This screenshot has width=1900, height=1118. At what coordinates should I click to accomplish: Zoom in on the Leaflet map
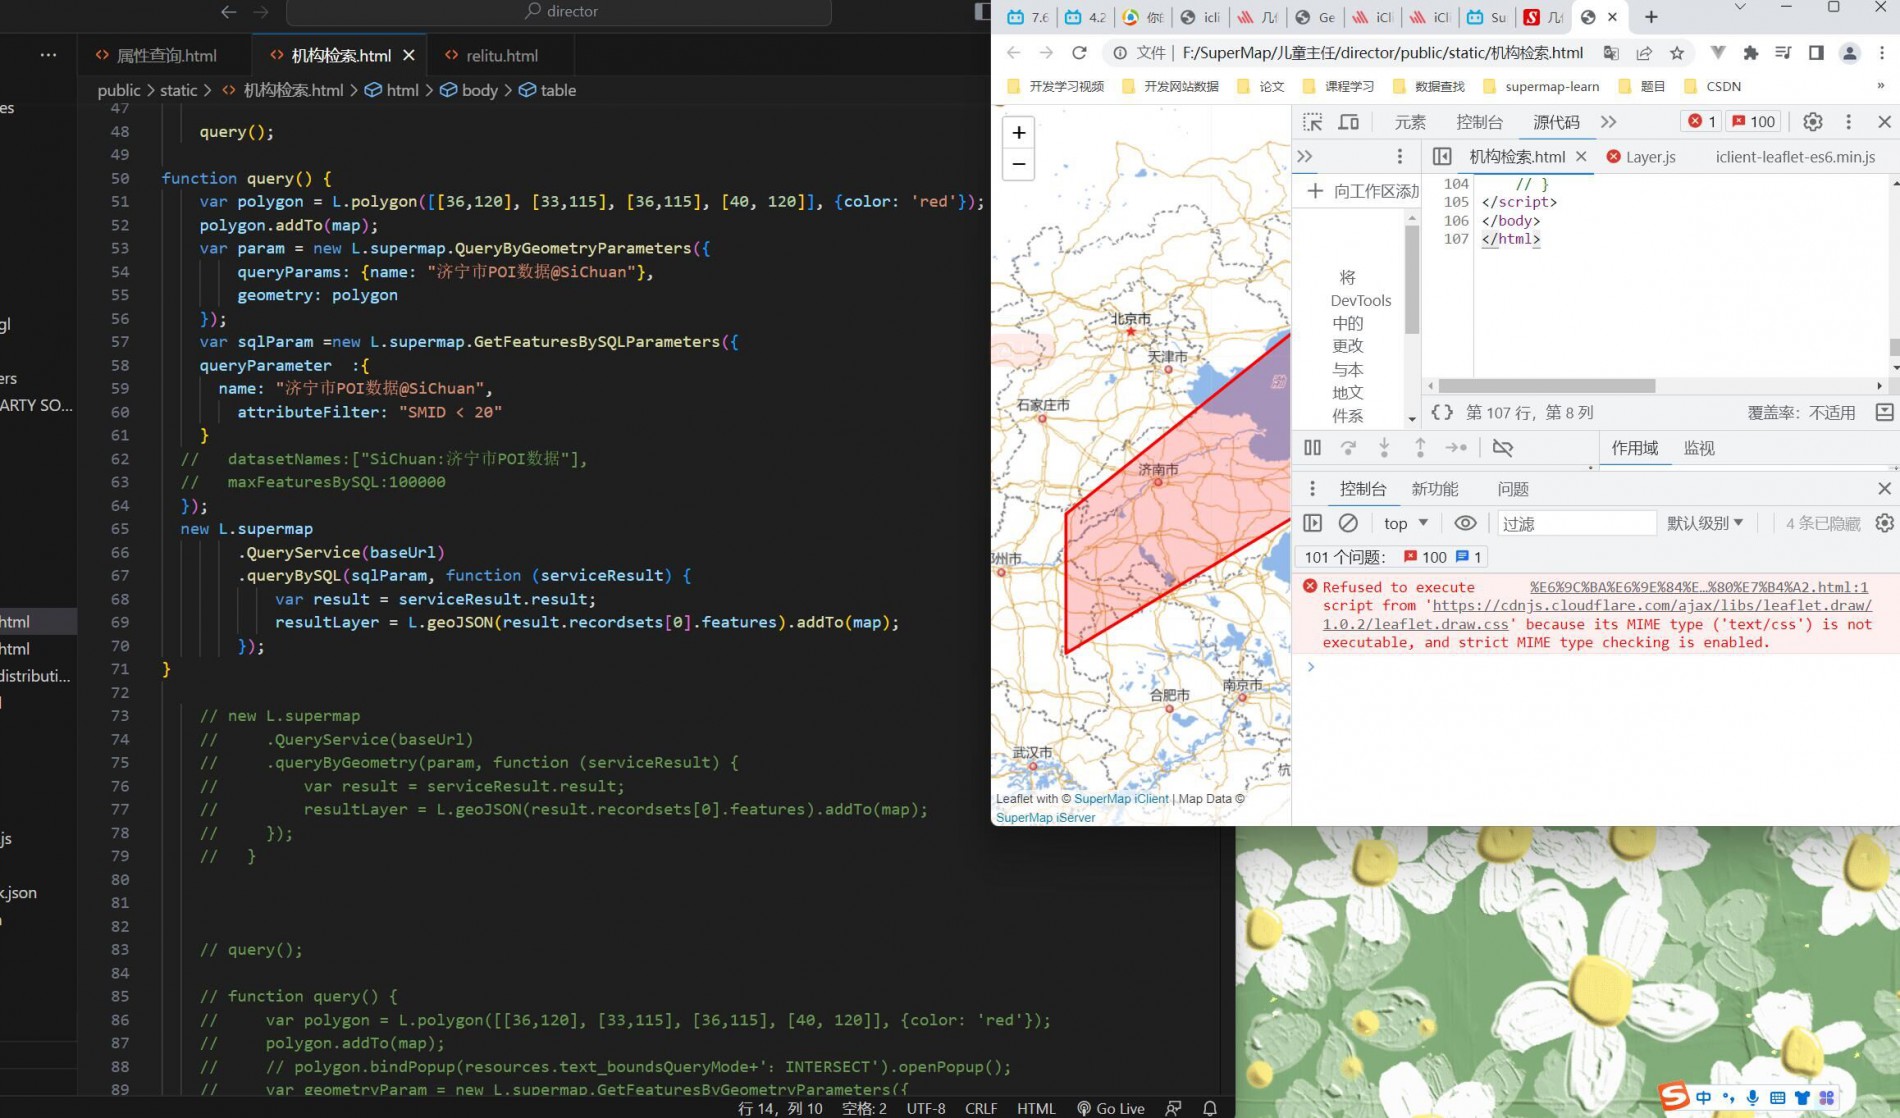[x=1018, y=132]
